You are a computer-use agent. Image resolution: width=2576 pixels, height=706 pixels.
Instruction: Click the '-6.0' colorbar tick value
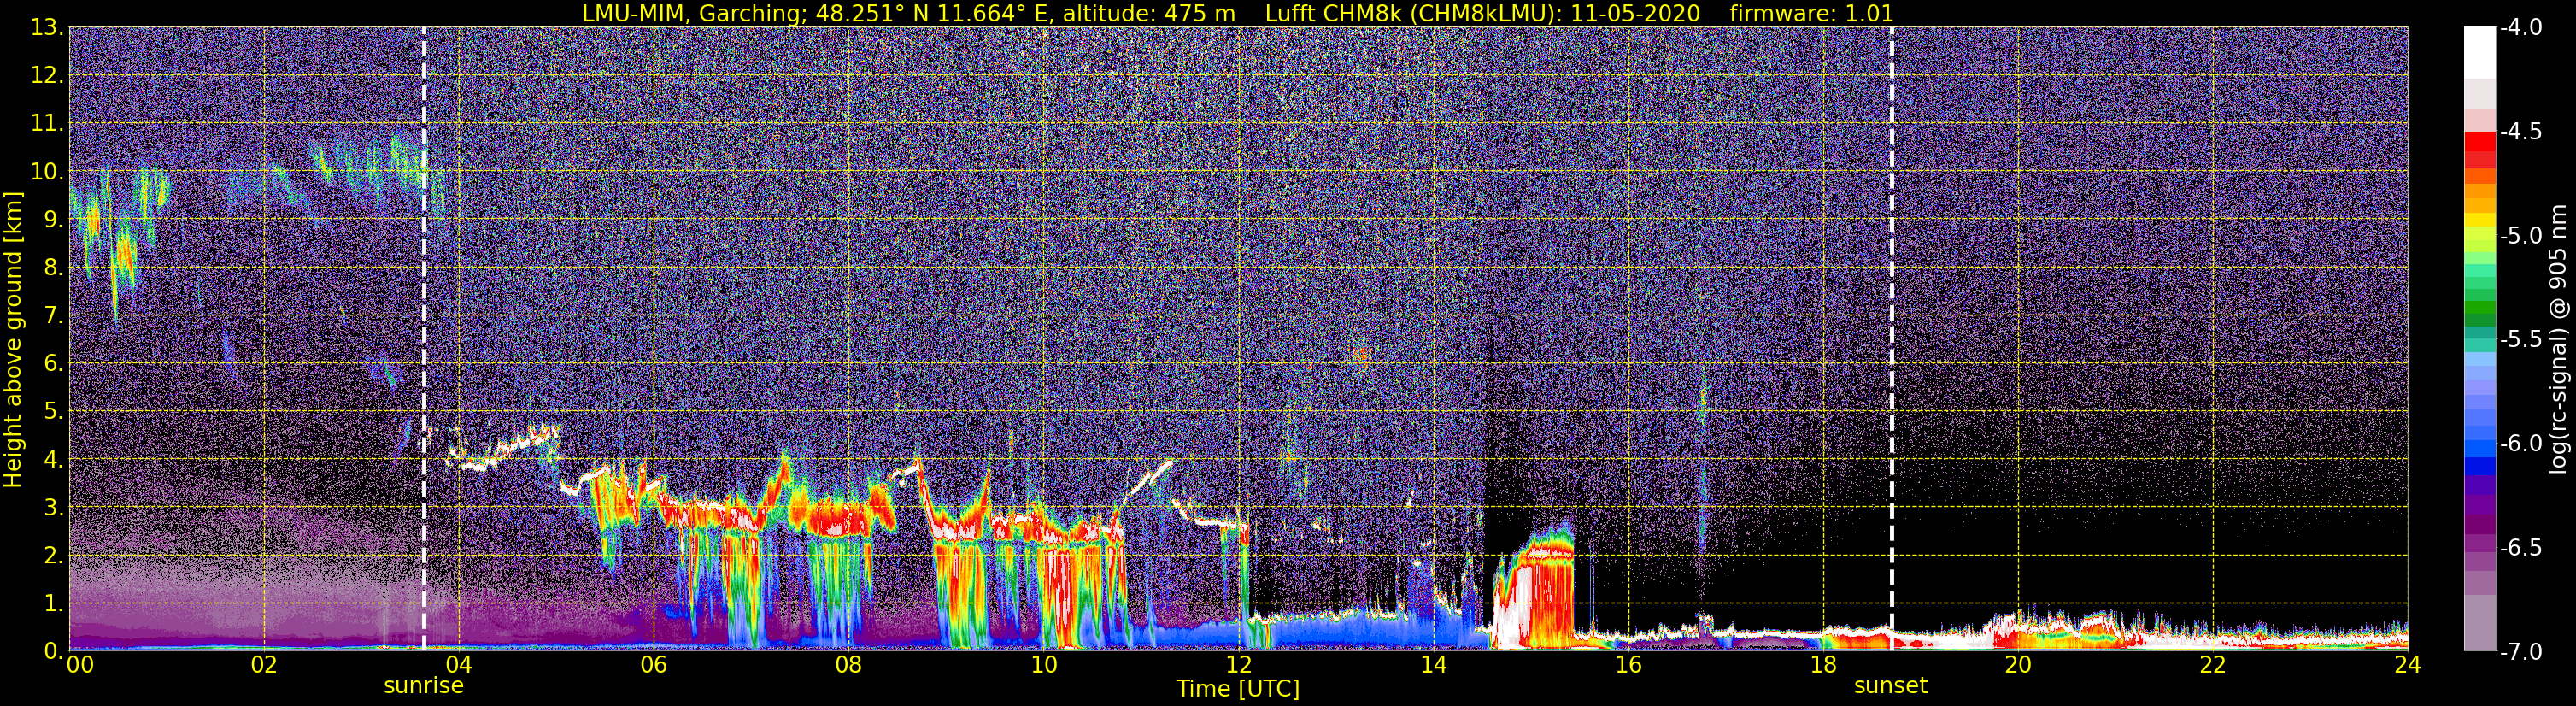point(2522,443)
